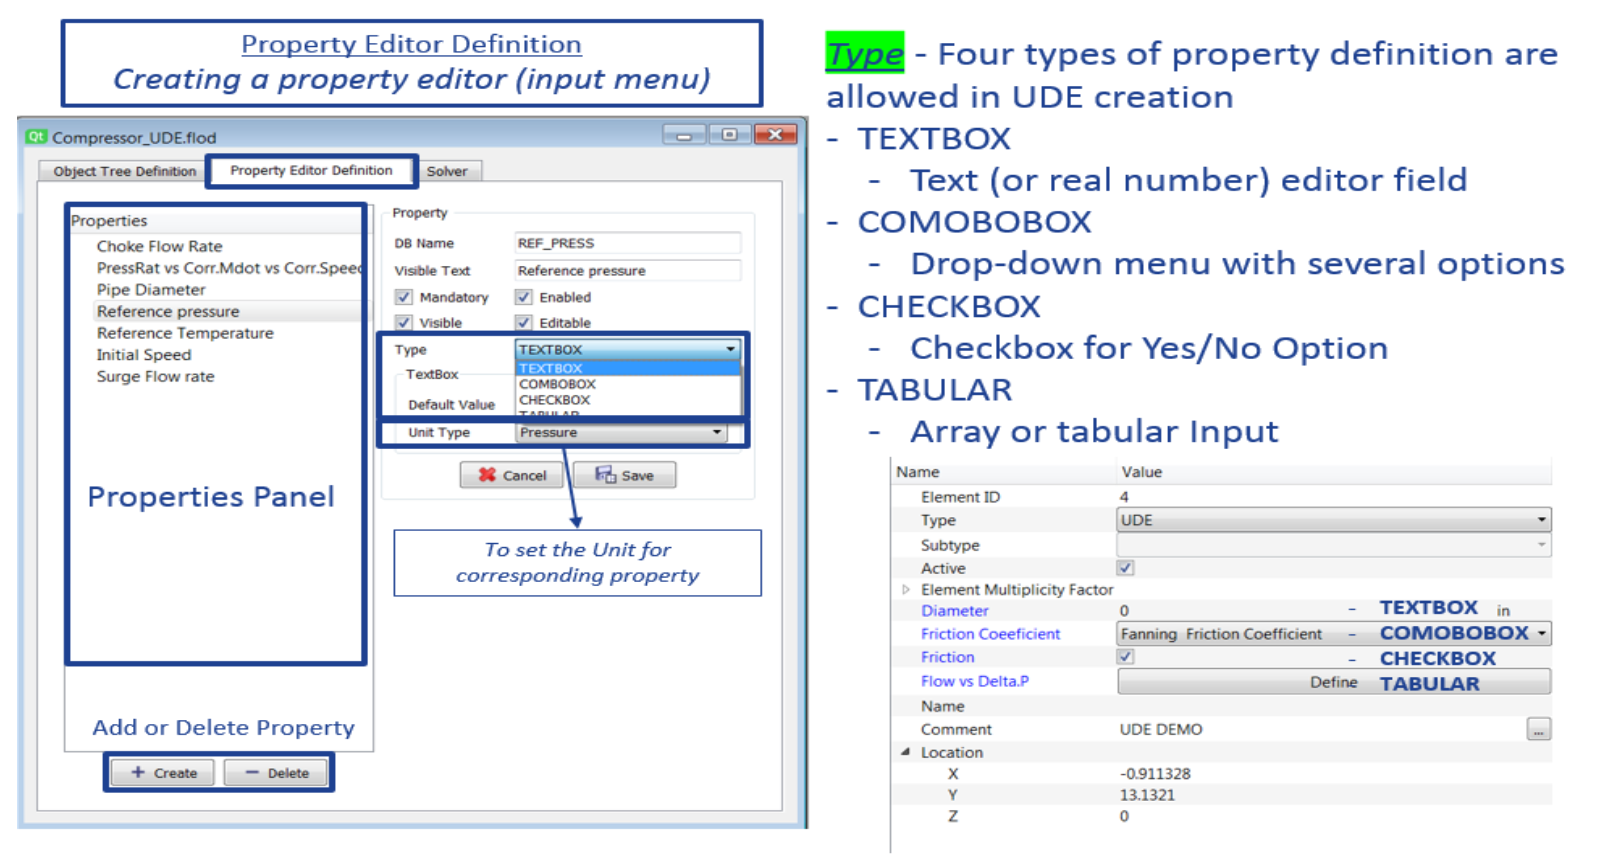The height and width of the screenshot is (862, 1597).
Task: Switch to the Object Tree Definition tab
Action: click(x=124, y=171)
